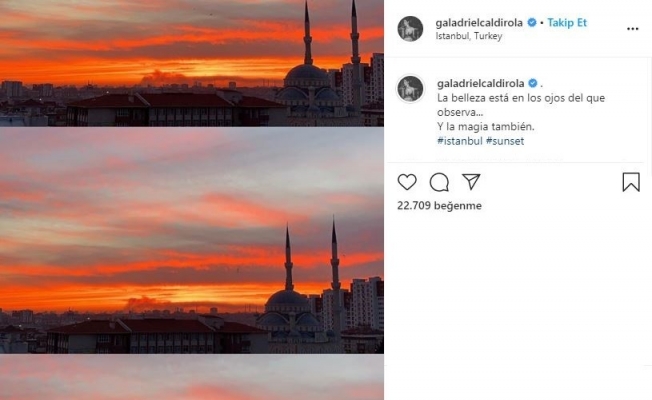Open galadrielcaldirola profile from the header username
652x400 pixels.
click(x=479, y=22)
